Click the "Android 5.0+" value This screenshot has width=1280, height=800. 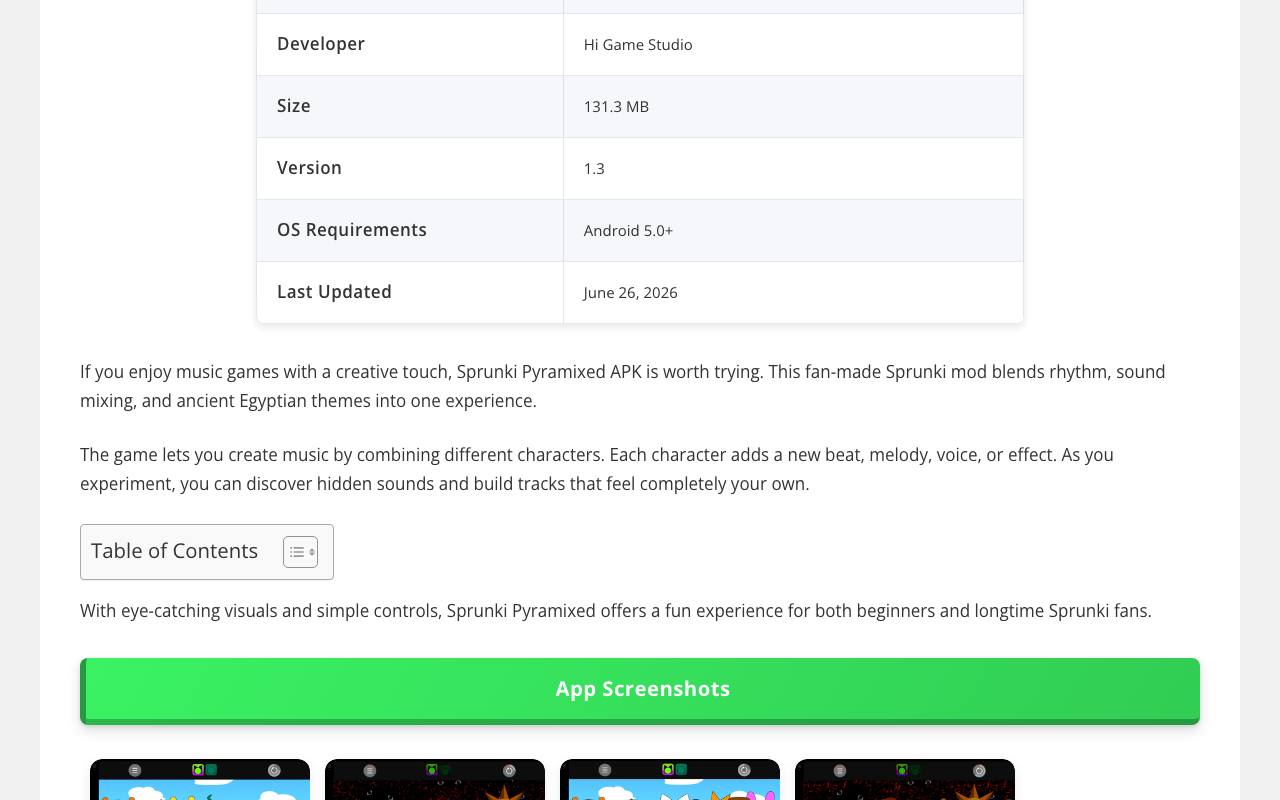pos(628,231)
